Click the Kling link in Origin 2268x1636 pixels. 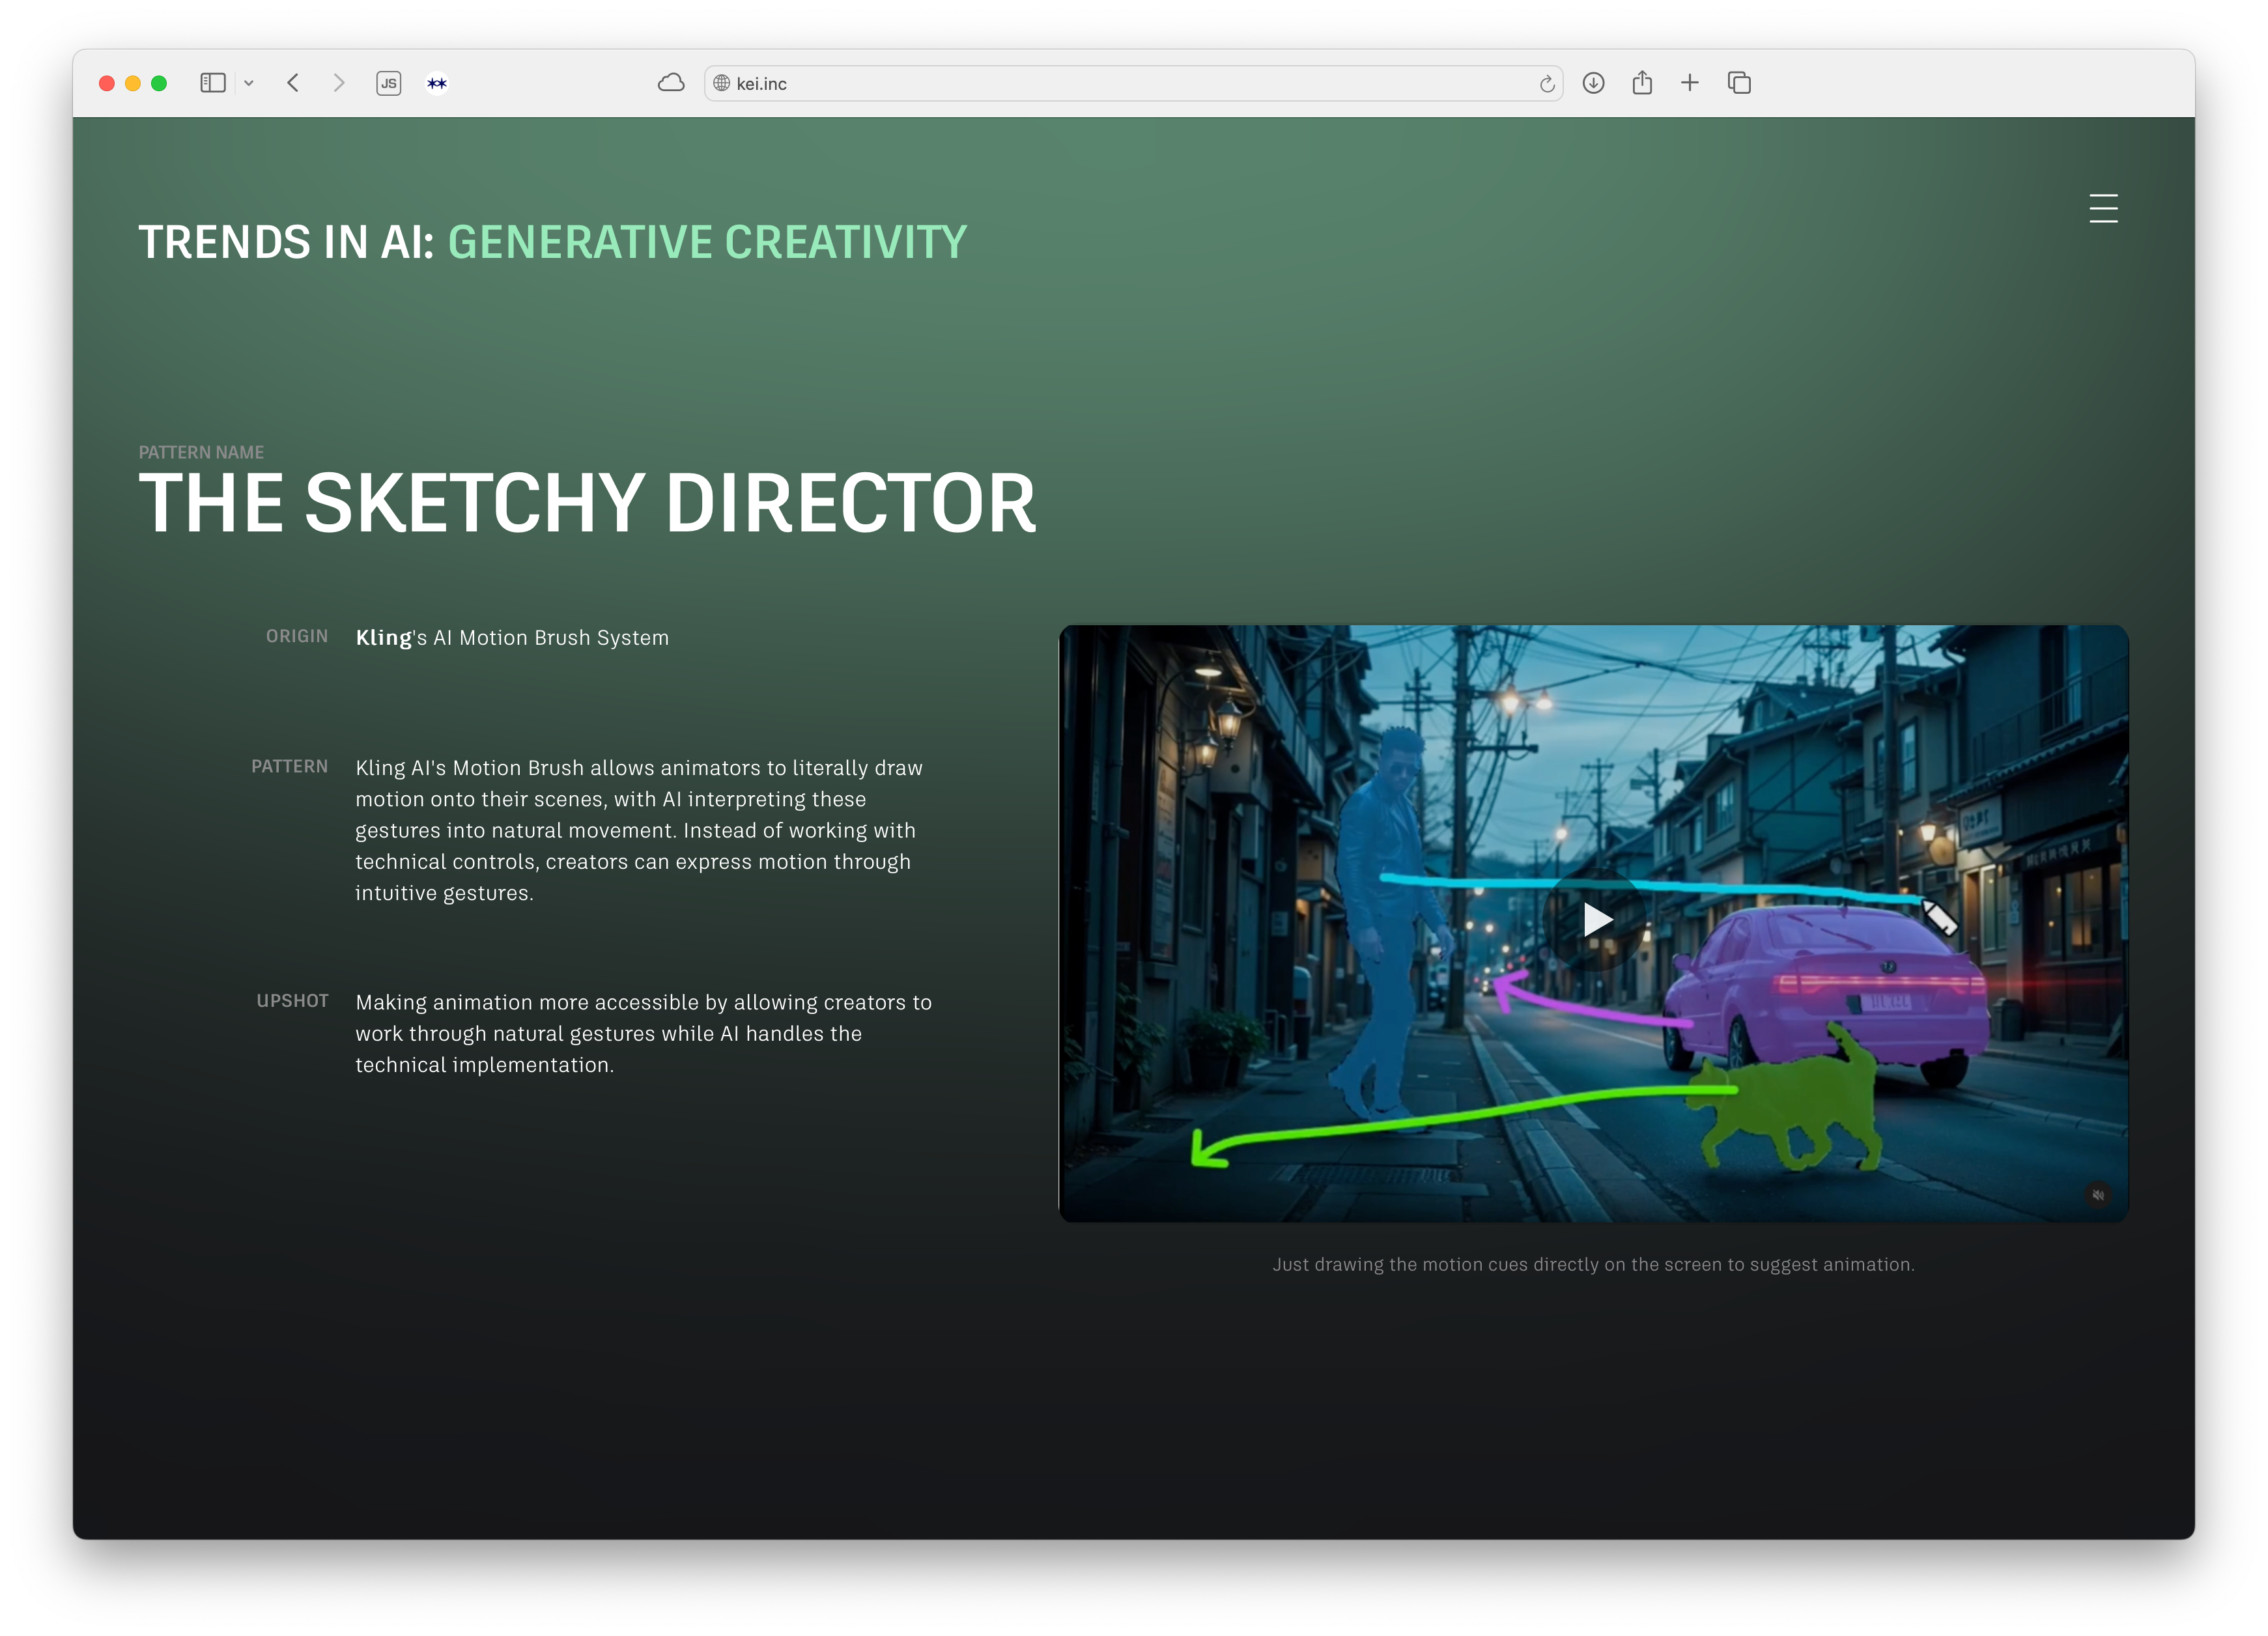(x=384, y=638)
